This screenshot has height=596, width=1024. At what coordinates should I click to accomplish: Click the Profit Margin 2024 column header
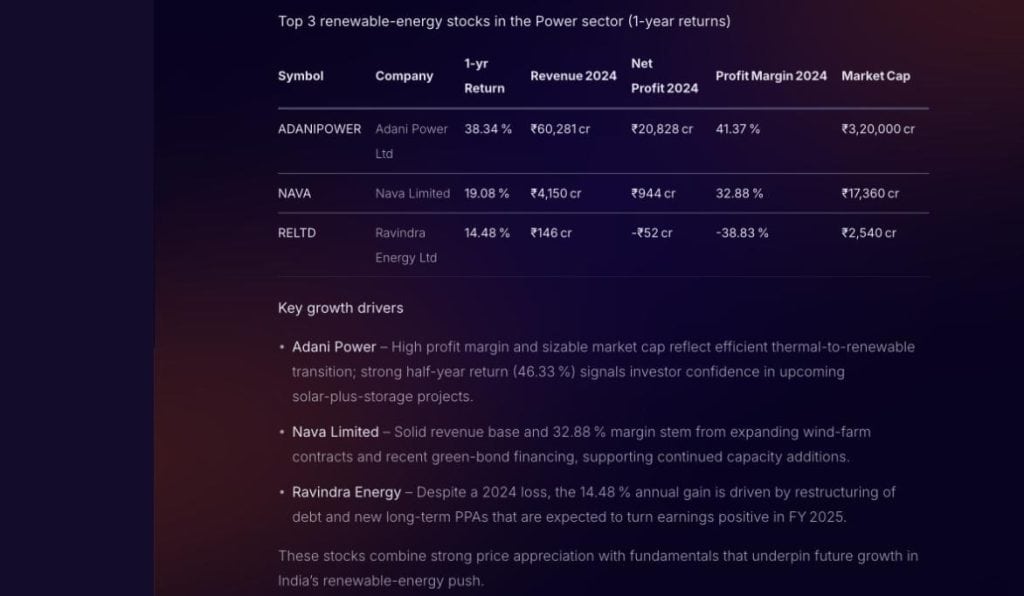pyautogui.click(x=771, y=76)
